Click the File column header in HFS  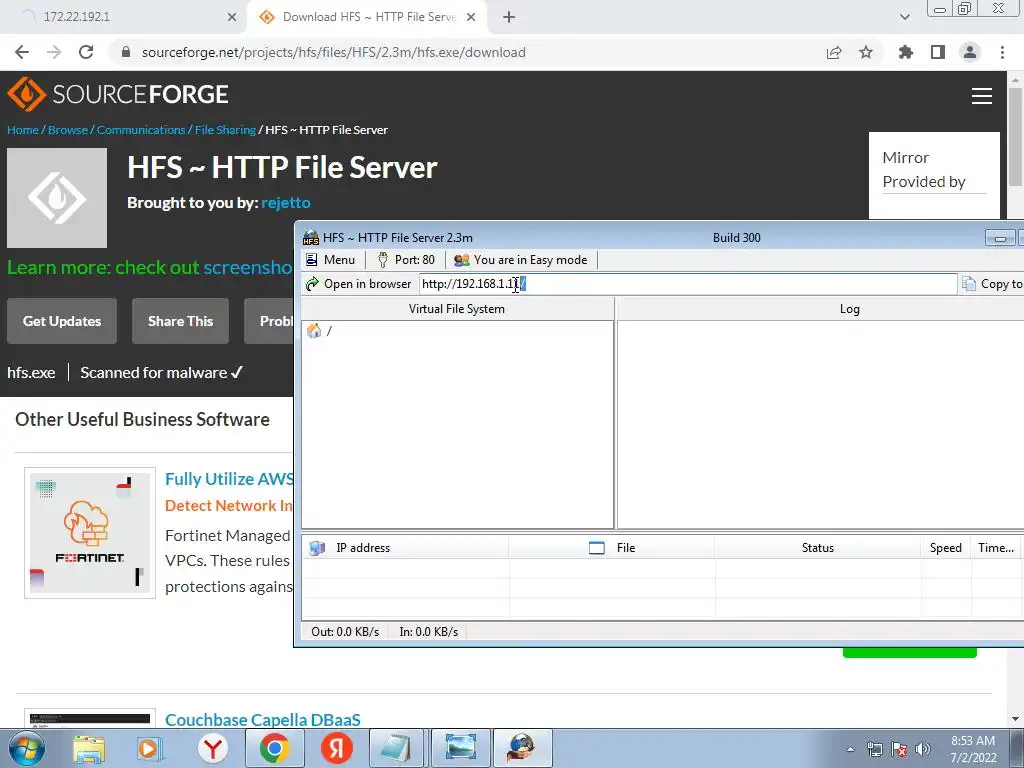pyautogui.click(x=612, y=548)
